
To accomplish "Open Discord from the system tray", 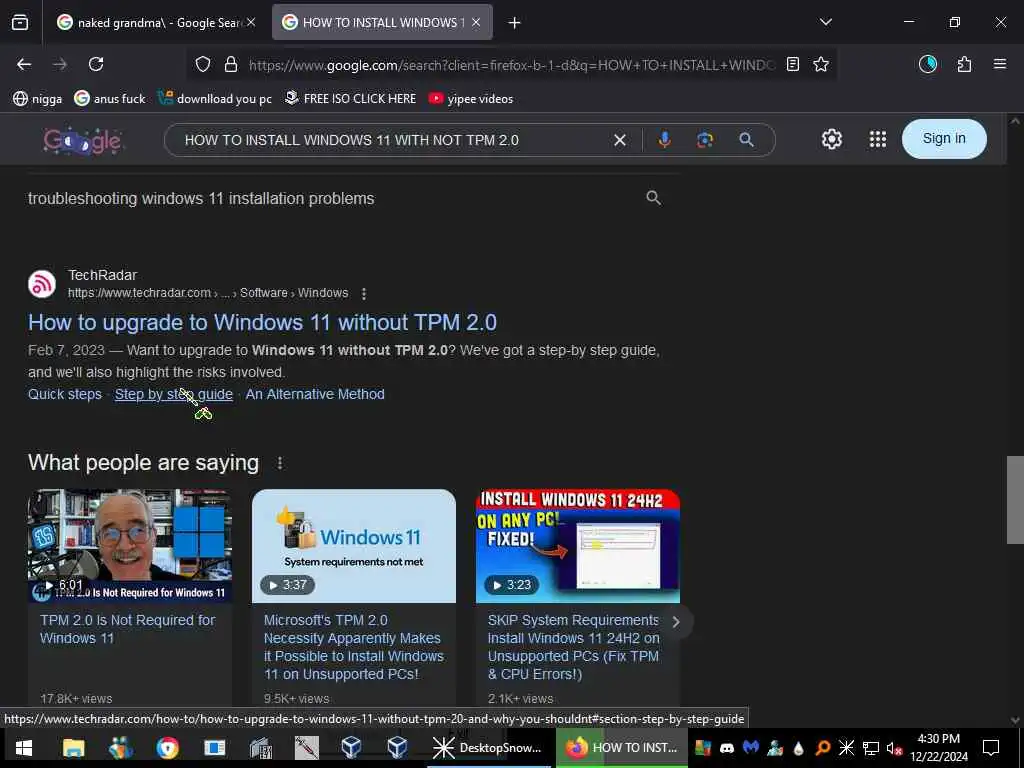I will click(727, 748).
